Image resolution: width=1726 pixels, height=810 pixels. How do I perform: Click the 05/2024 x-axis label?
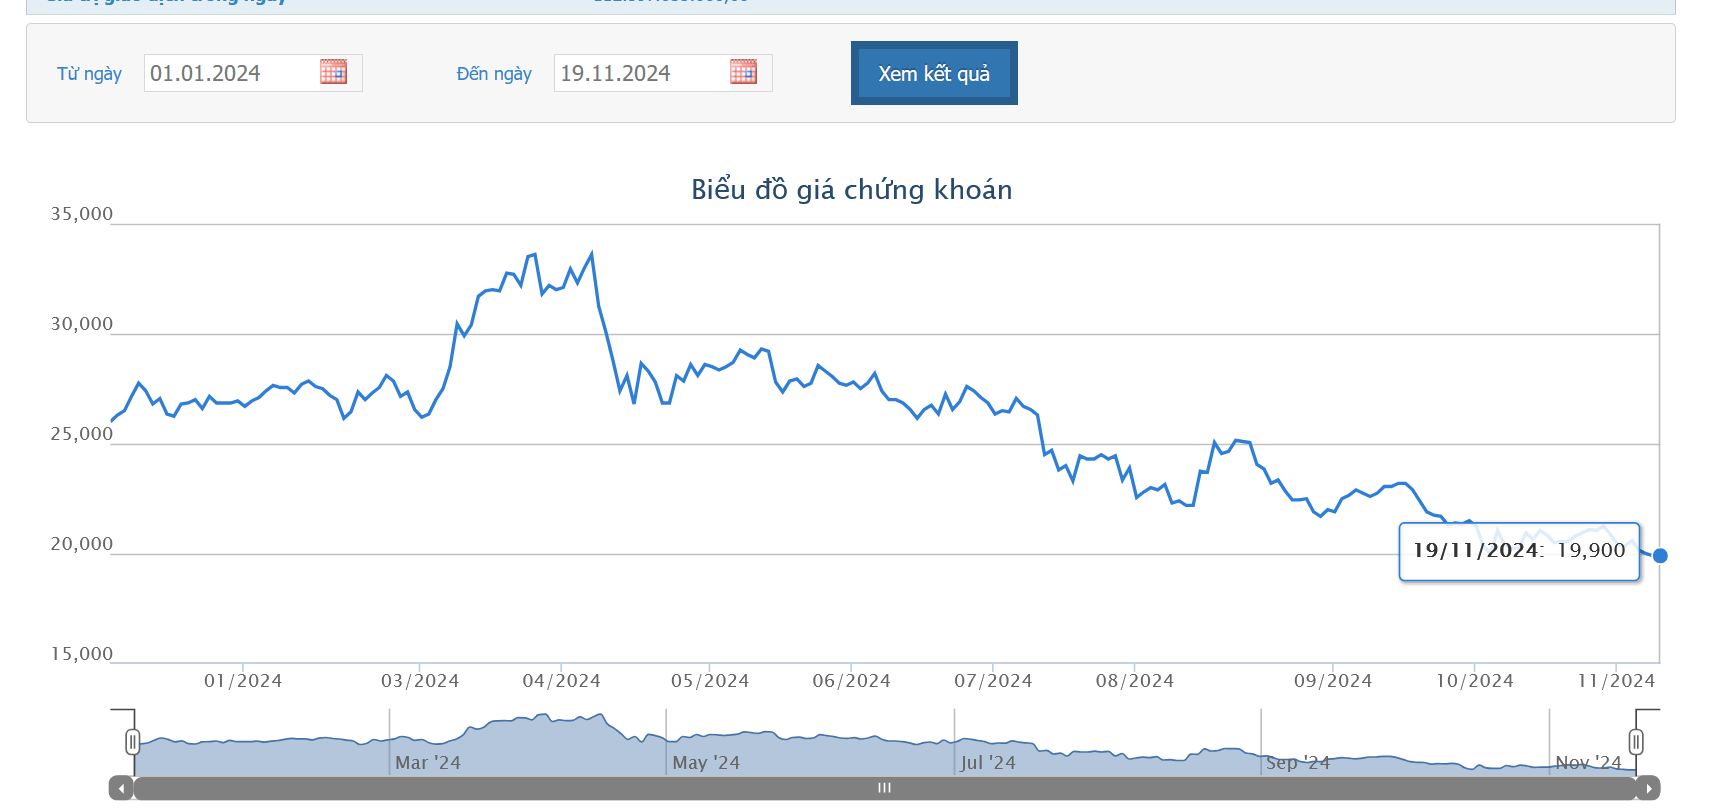click(710, 681)
